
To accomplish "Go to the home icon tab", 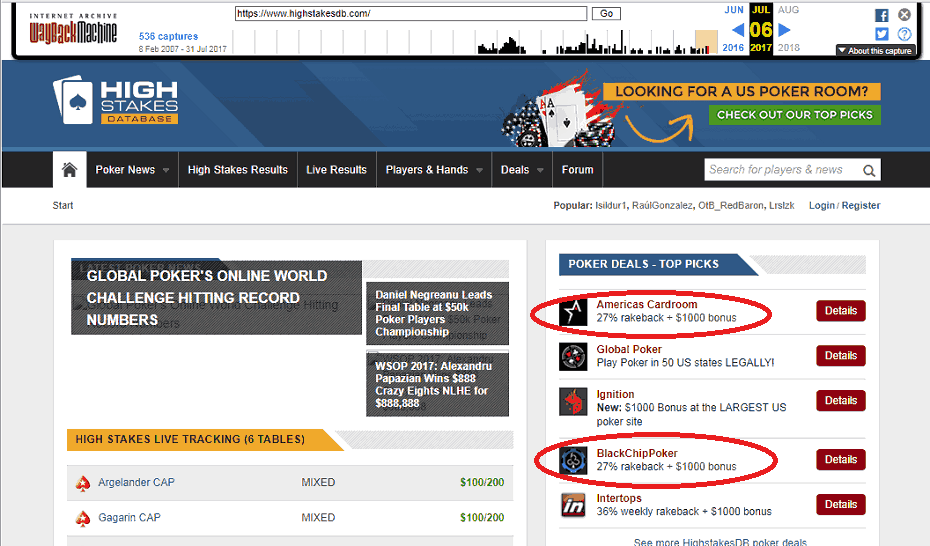I will point(69,170).
